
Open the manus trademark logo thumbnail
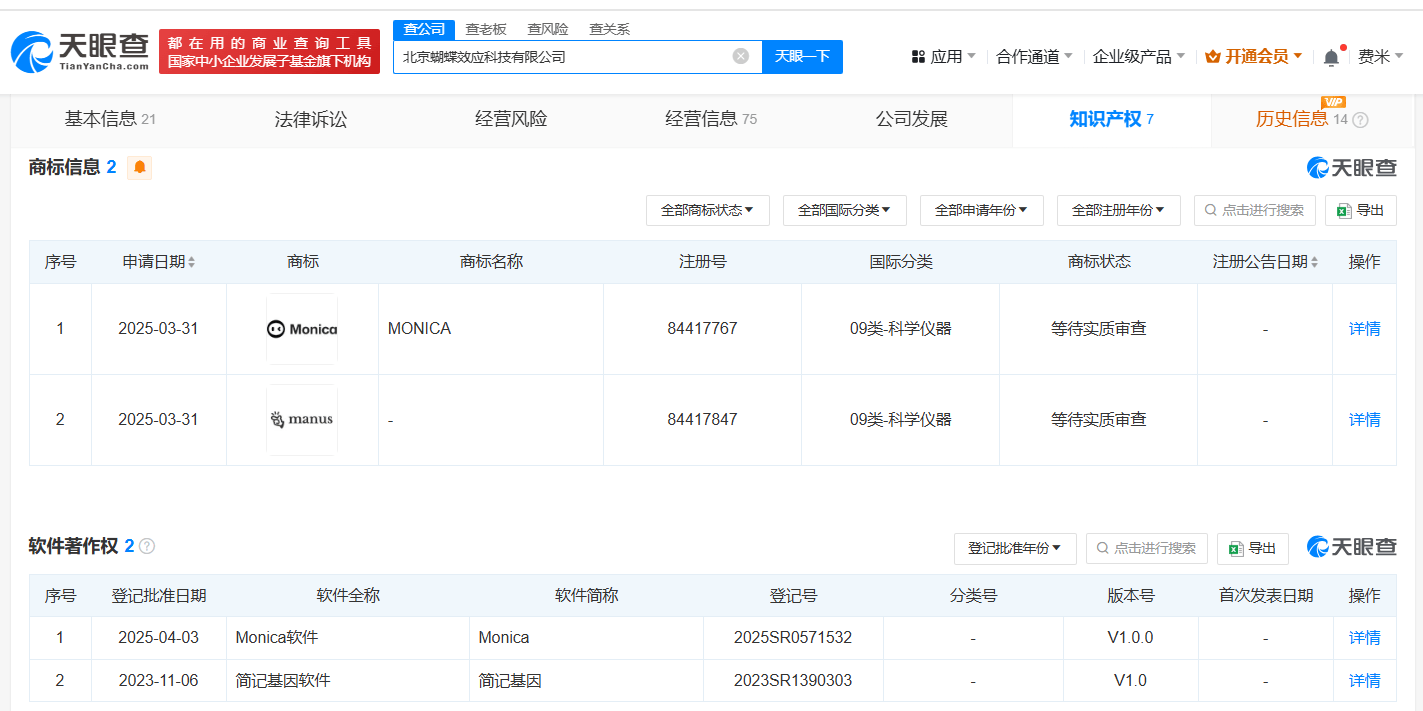pyautogui.click(x=302, y=420)
